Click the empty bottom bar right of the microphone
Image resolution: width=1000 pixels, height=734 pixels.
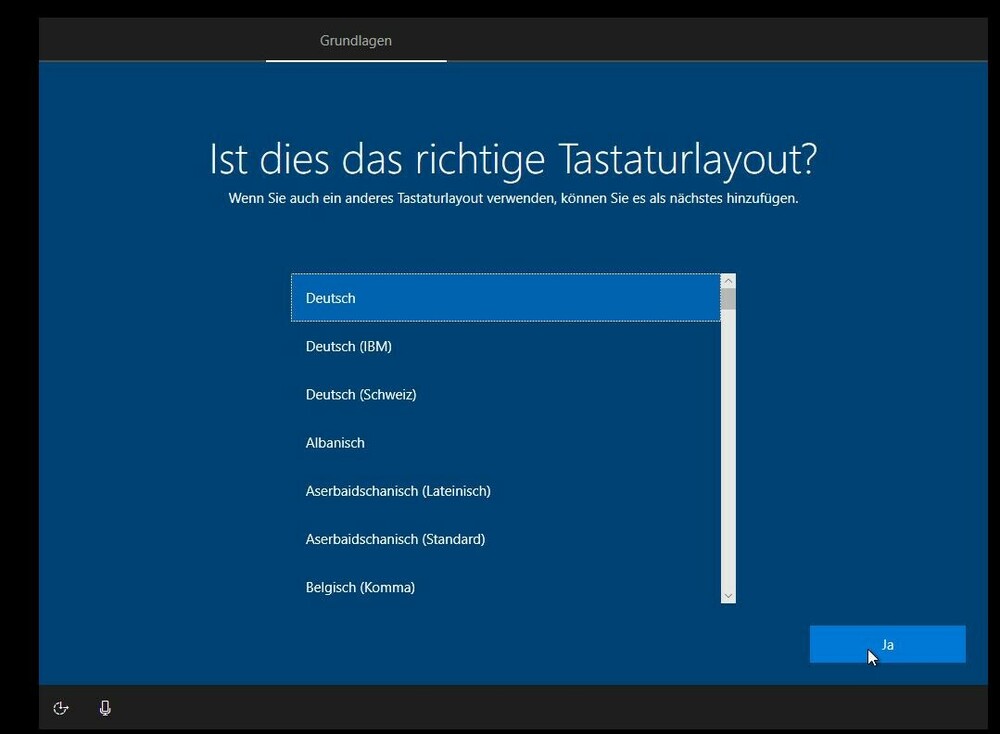pos(500,708)
